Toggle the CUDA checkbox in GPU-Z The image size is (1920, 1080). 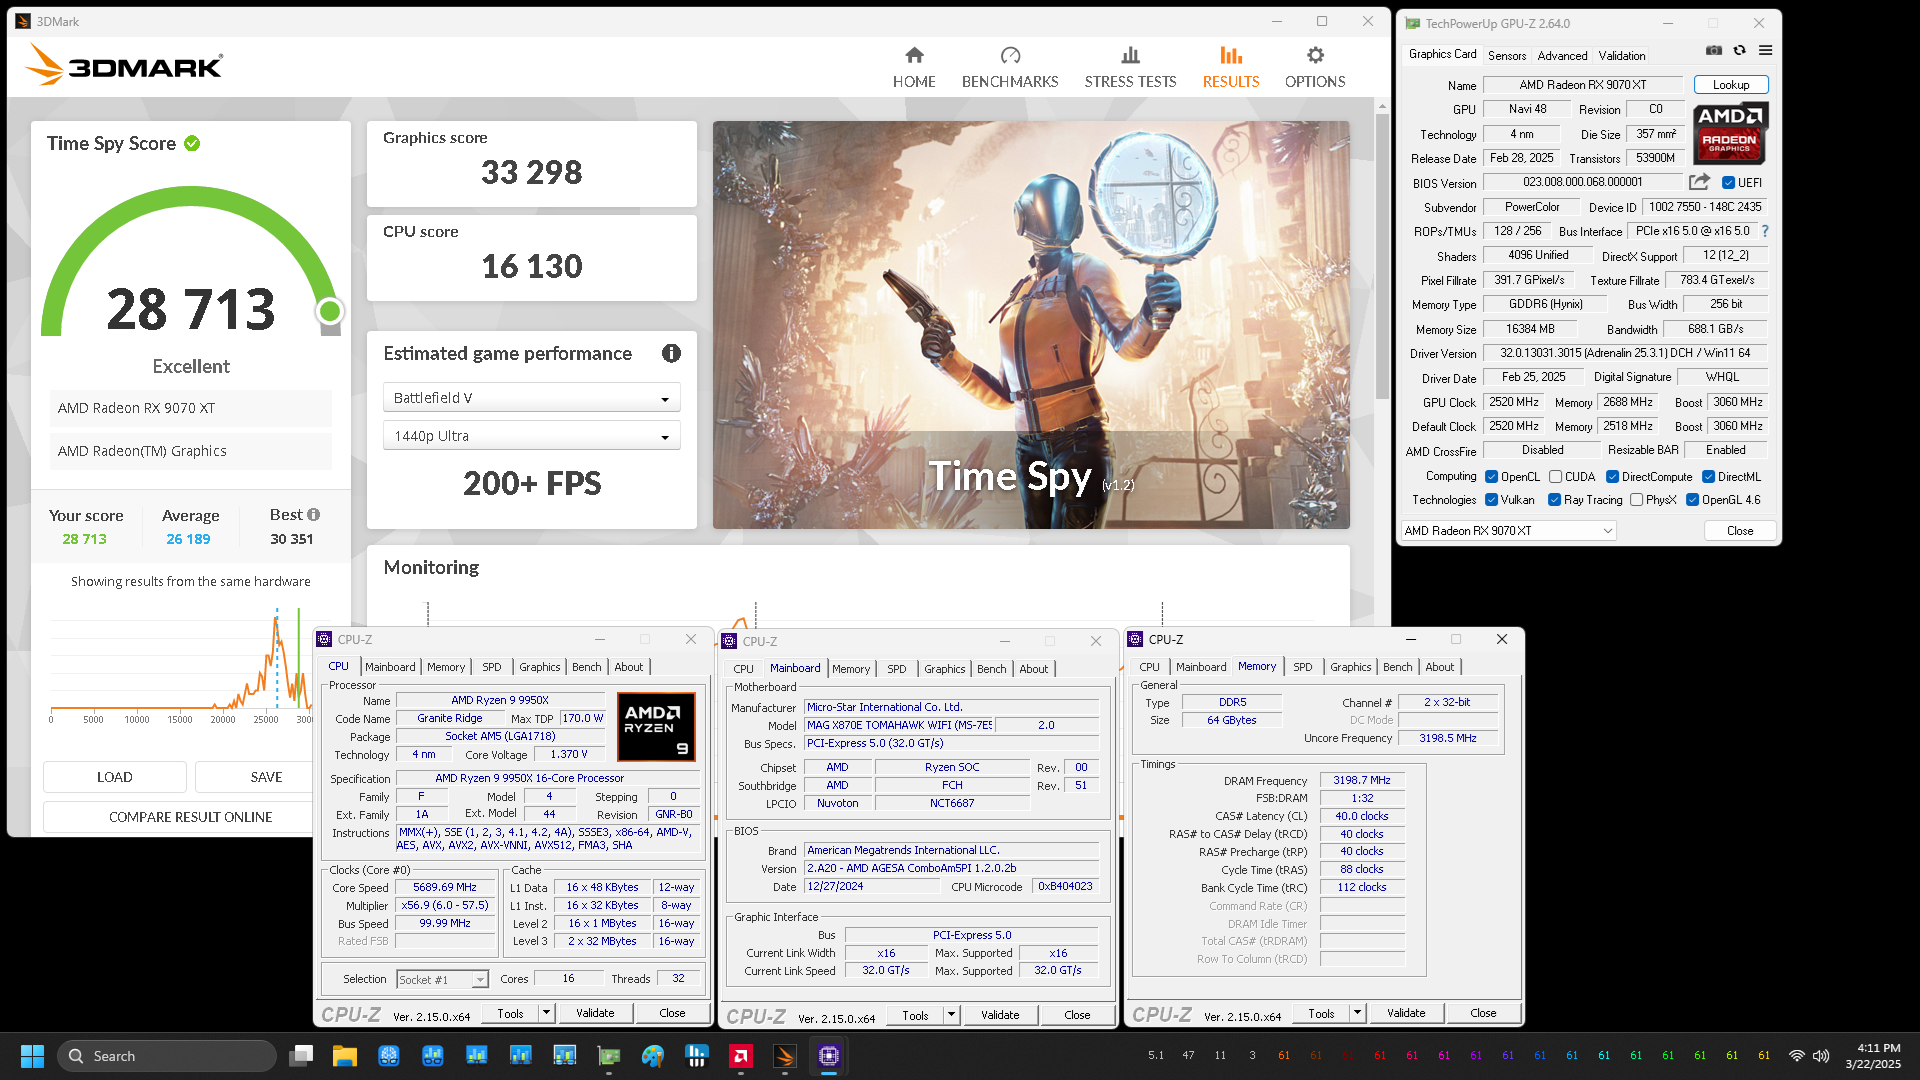(1555, 477)
